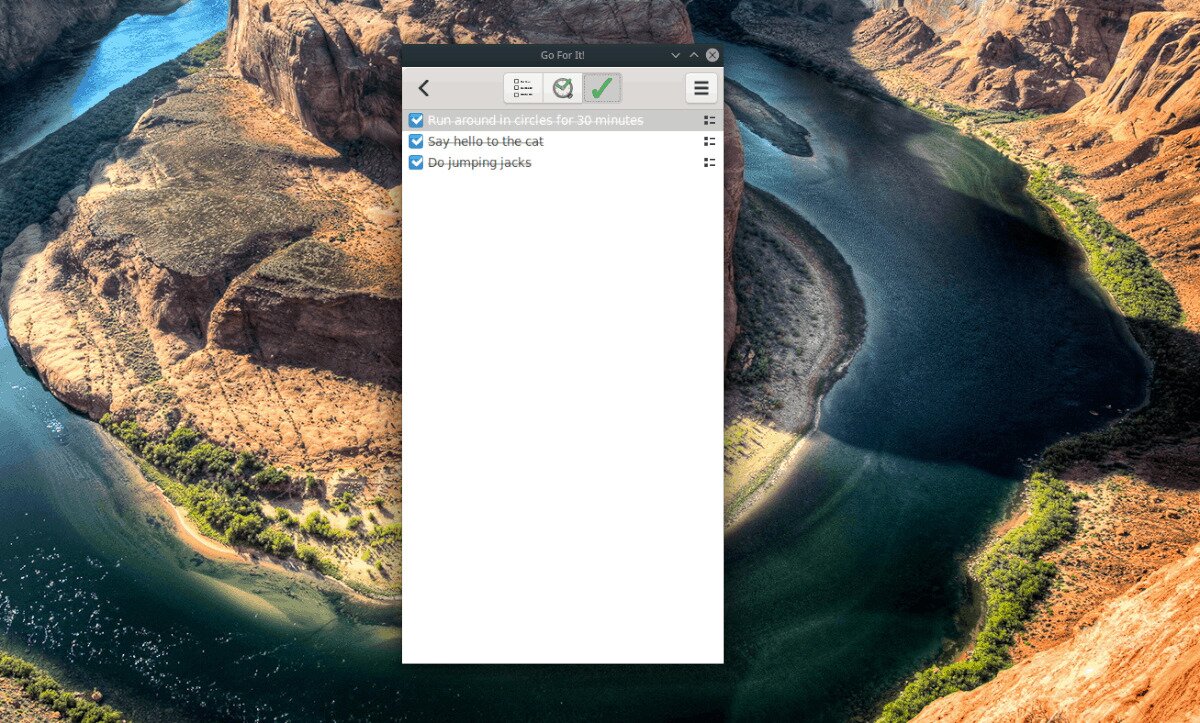Click drag handle icon for 'Run around in circles'
The image size is (1200, 723).
(710, 120)
